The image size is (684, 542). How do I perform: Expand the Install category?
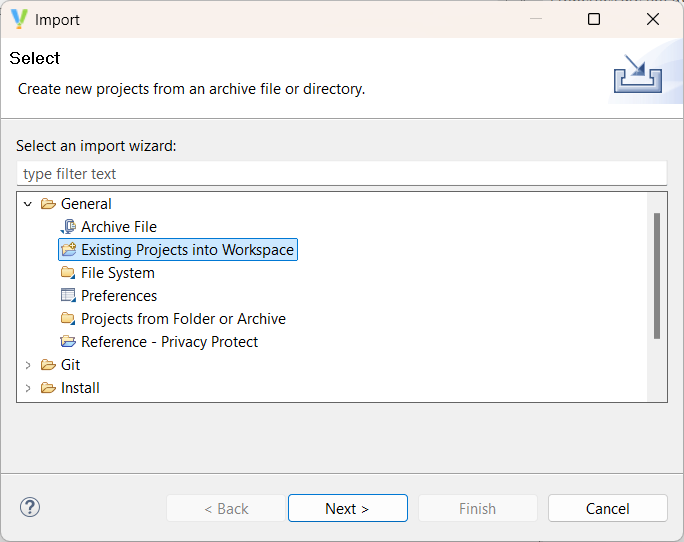28,388
